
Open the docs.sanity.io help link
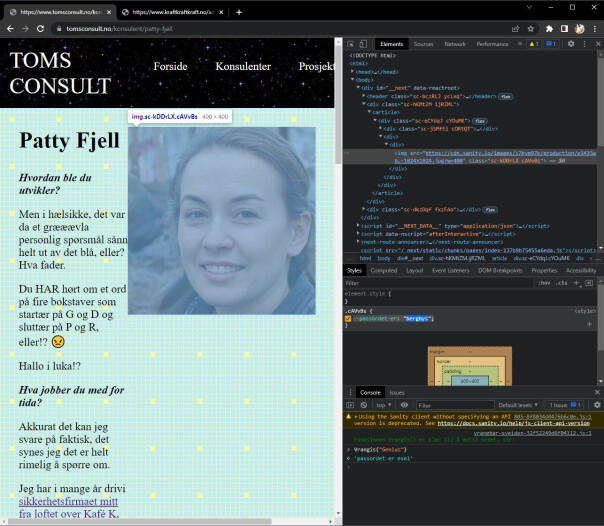coord(513,423)
